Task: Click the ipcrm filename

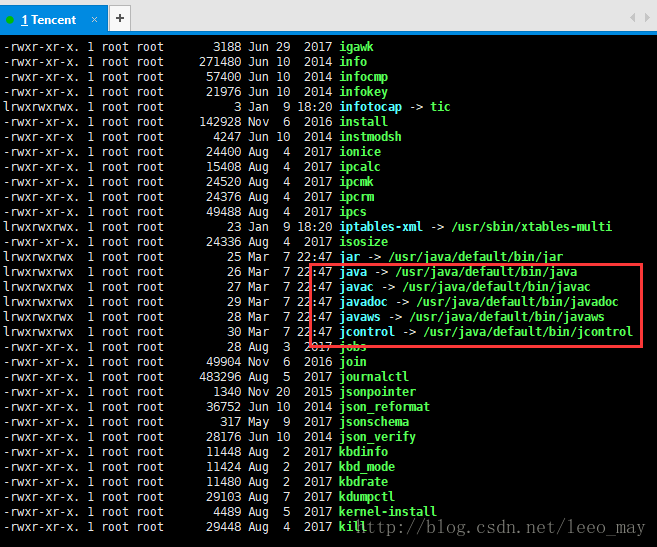Action: pos(356,197)
